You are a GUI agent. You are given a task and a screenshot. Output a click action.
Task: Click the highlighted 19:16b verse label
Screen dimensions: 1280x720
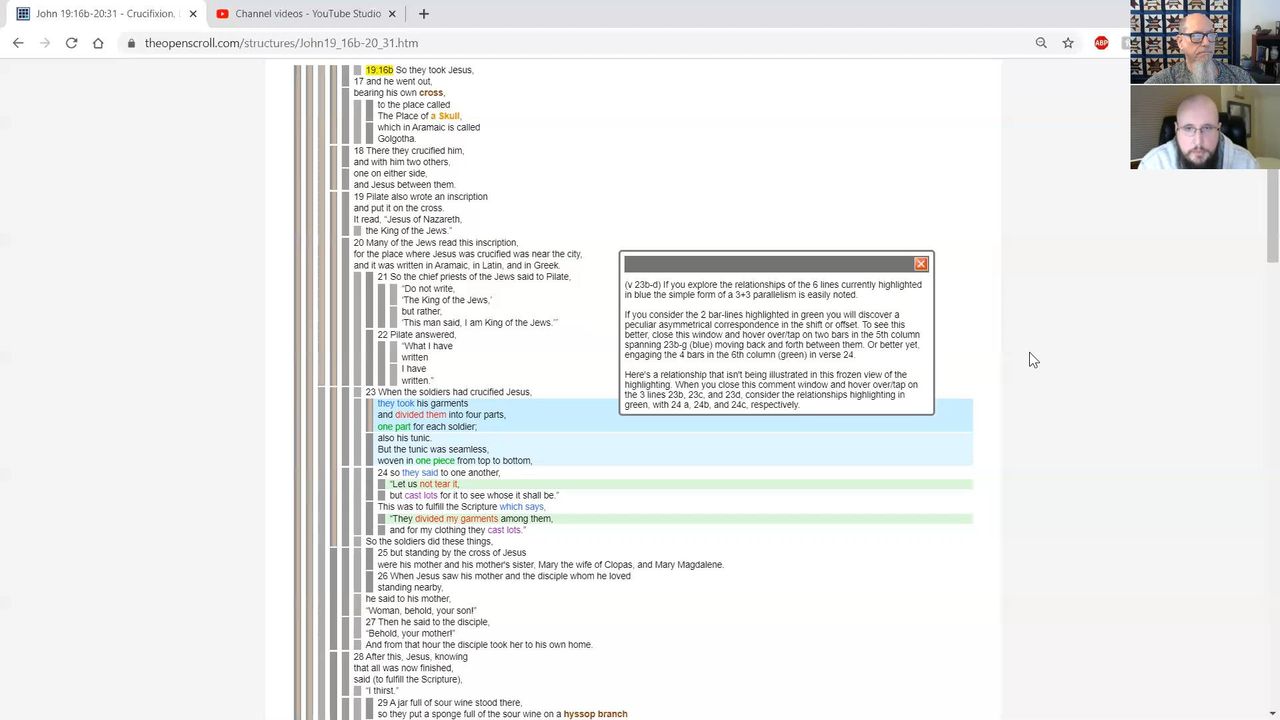point(379,70)
